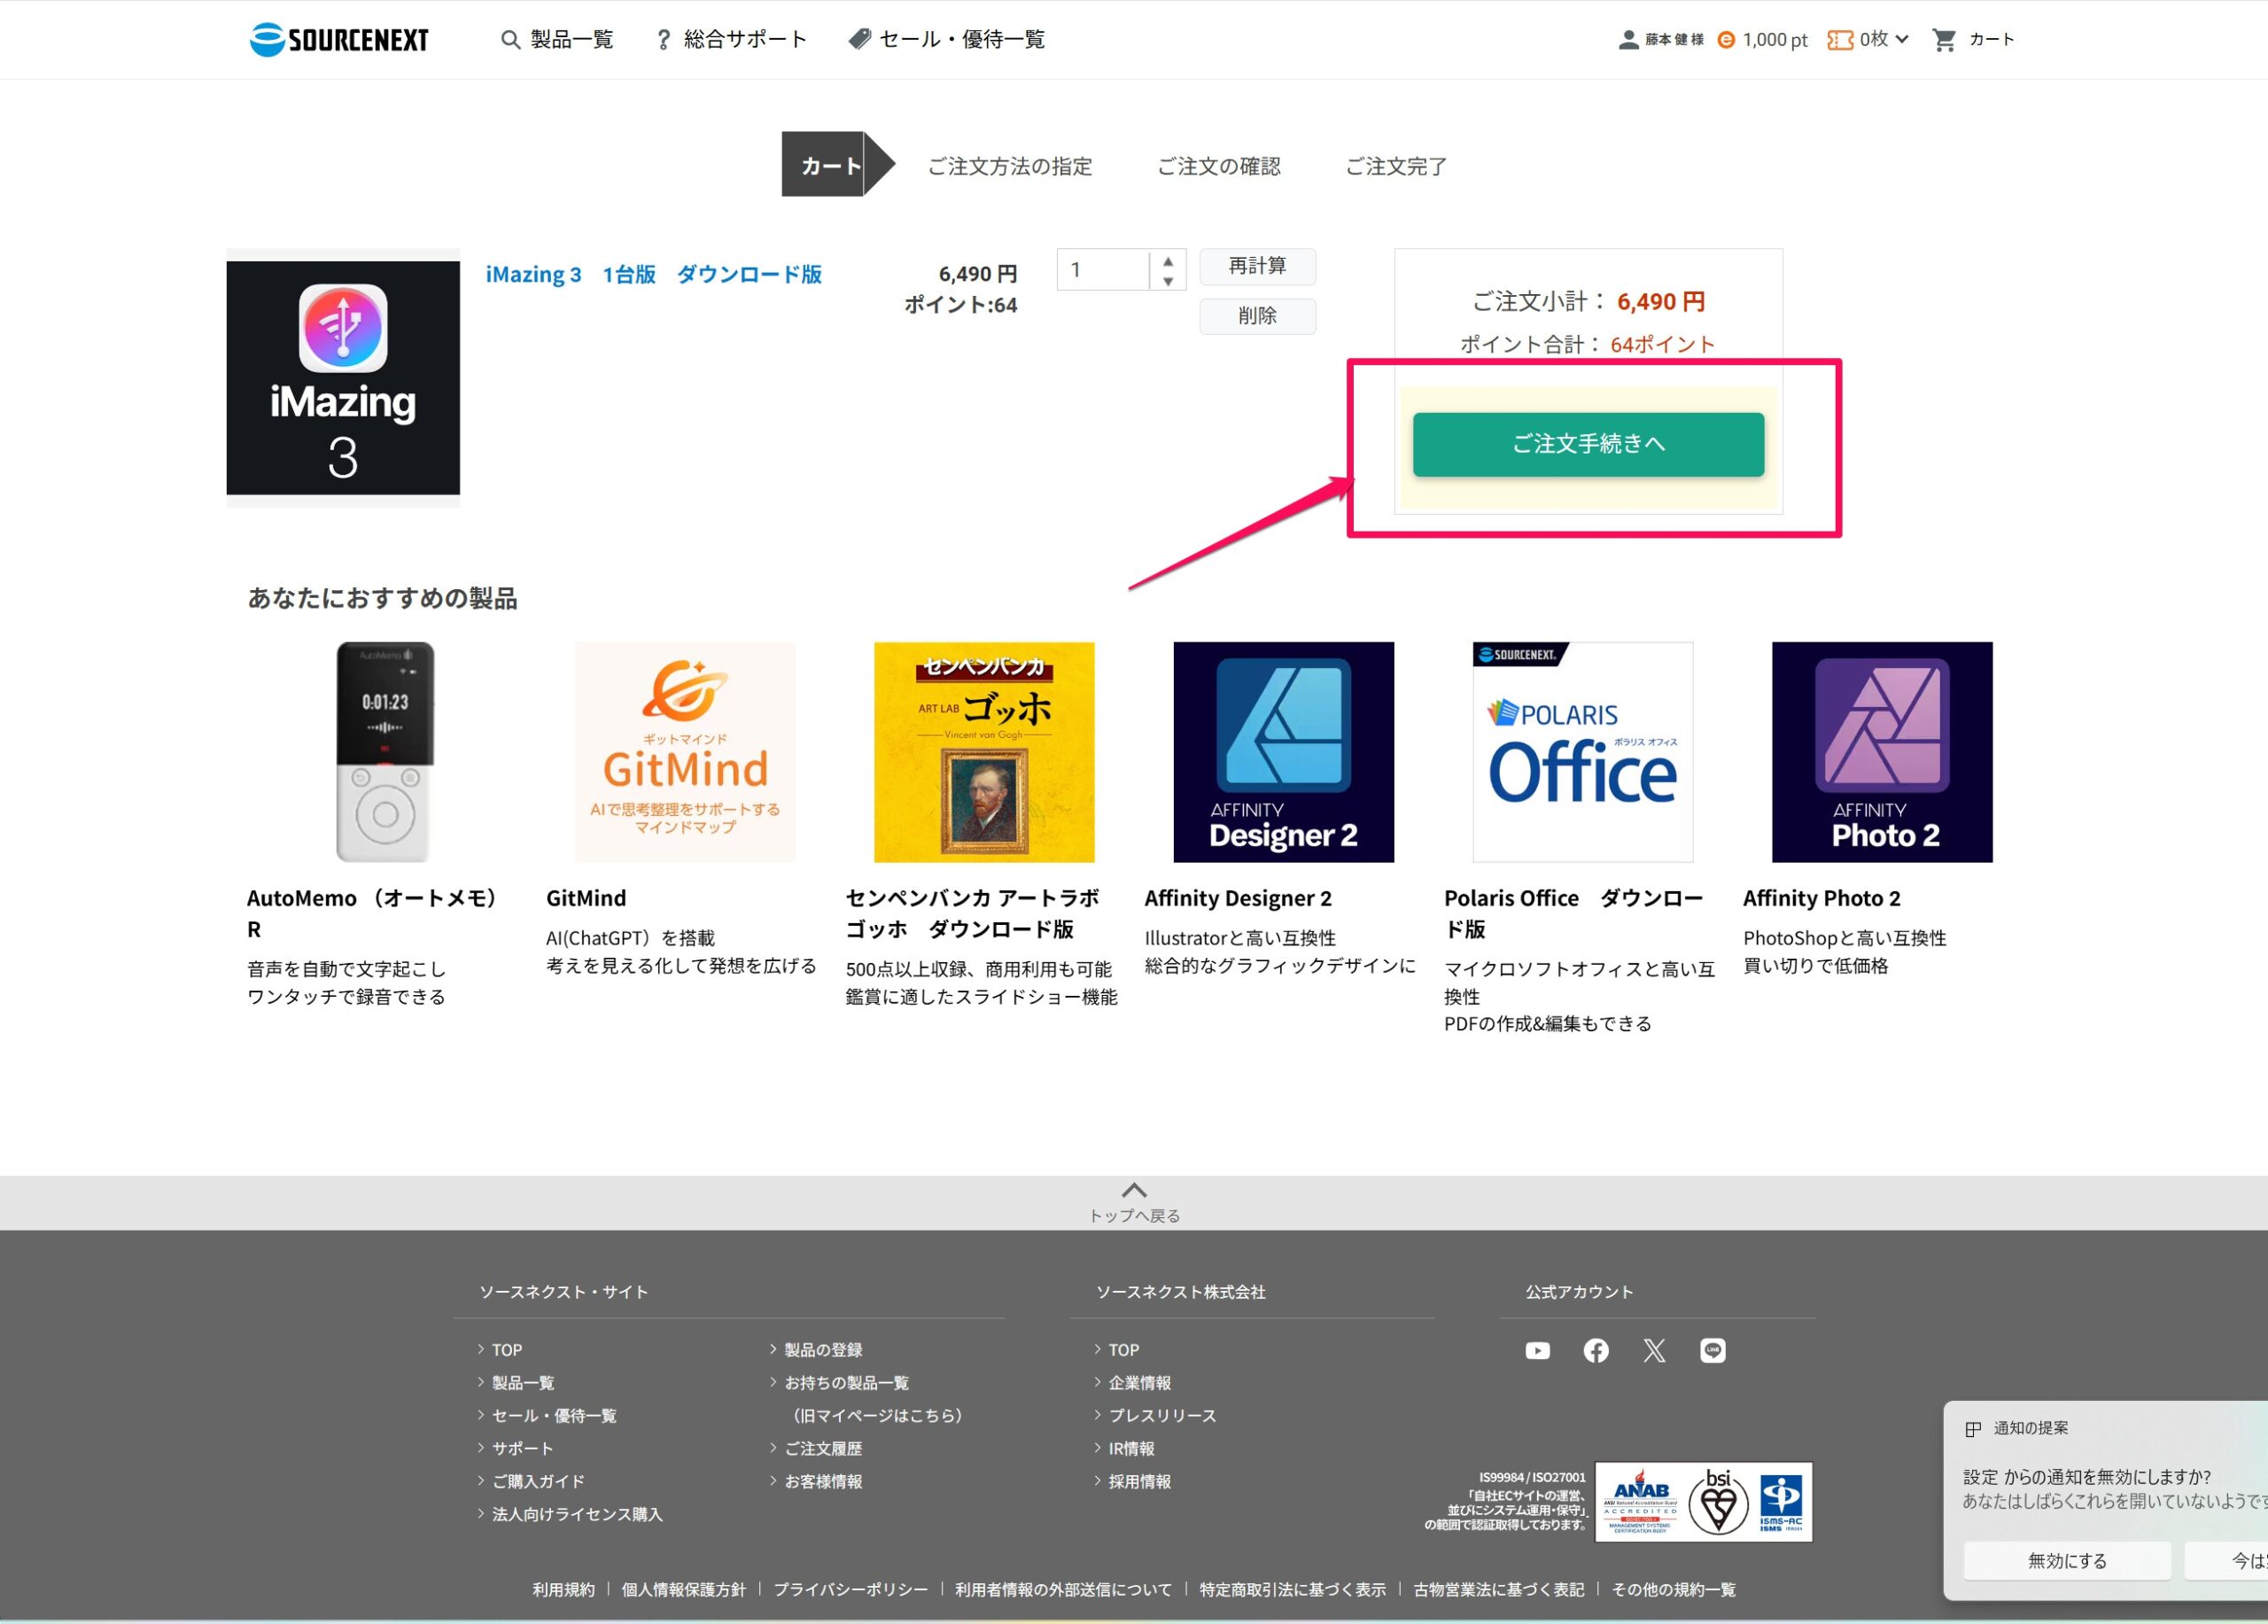Open その他の規約一覧 link
The width and height of the screenshot is (2268, 1624).
coord(1673,1590)
